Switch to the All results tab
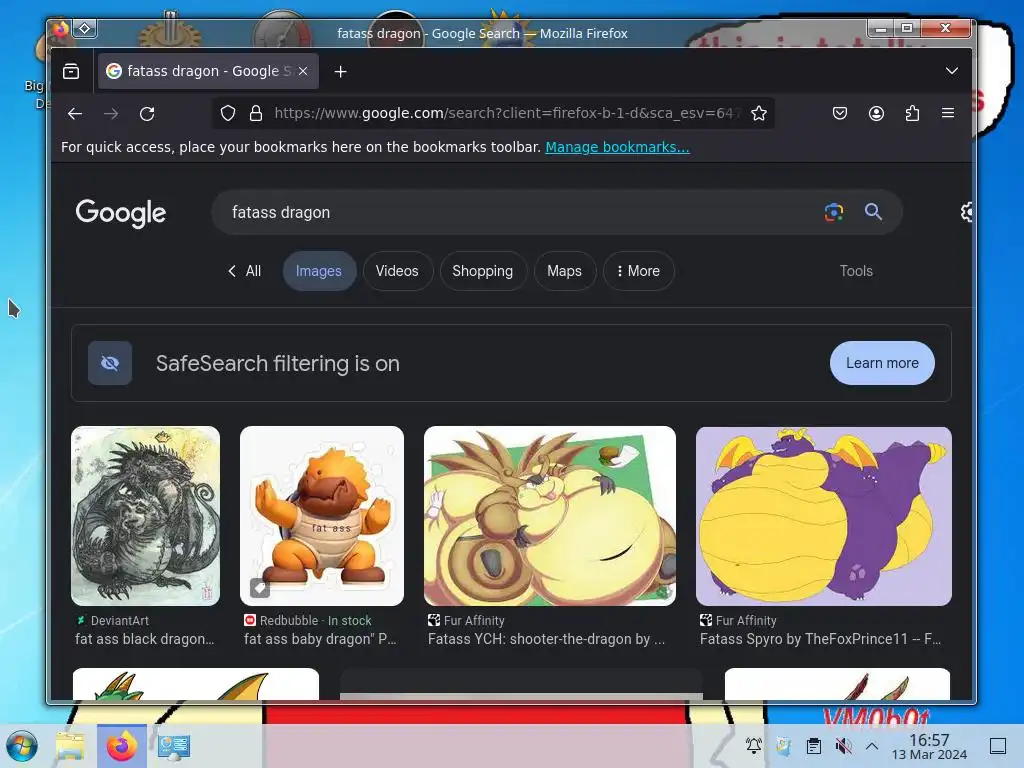1024x768 pixels. coord(244,271)
